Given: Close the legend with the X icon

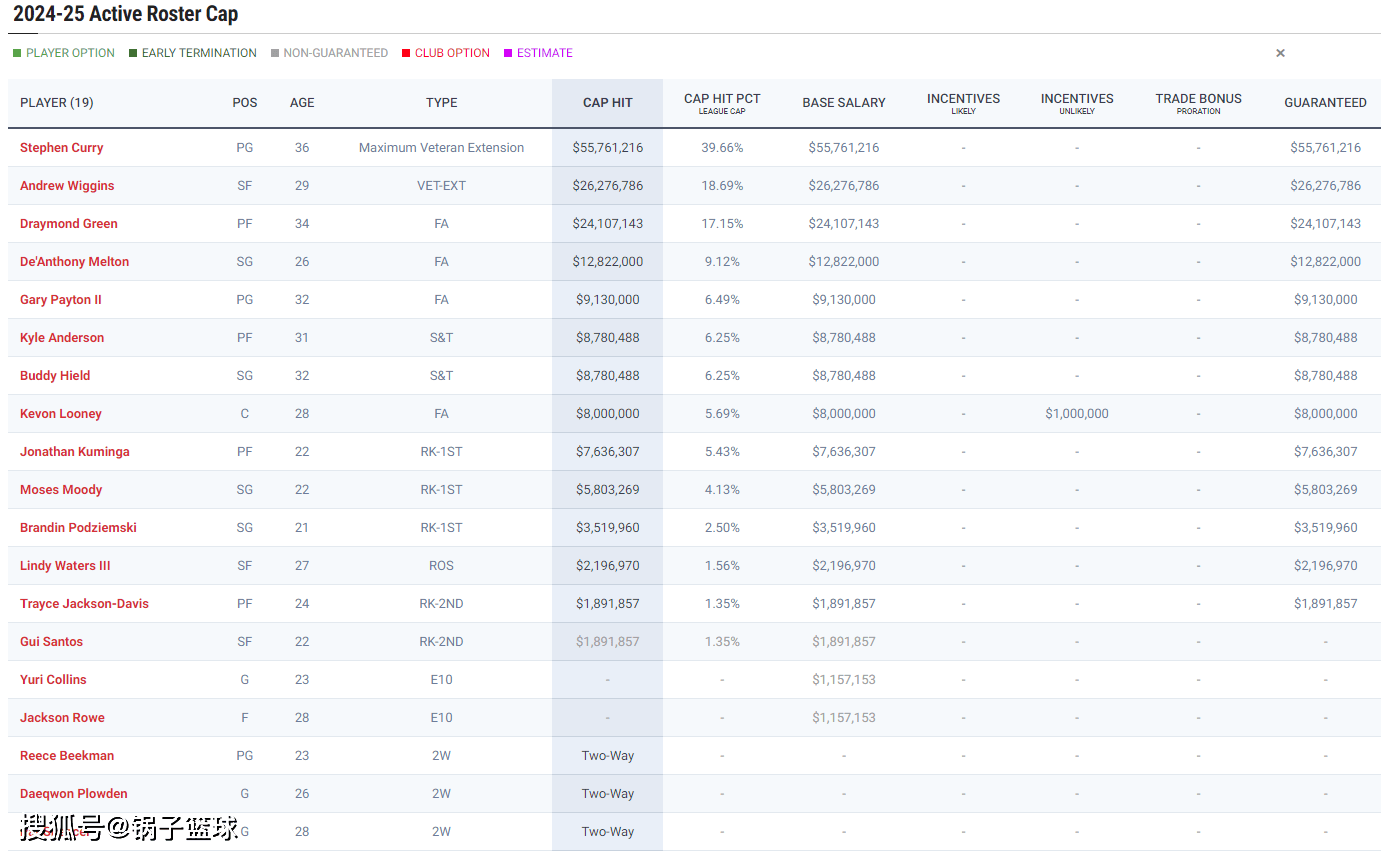Looking at the screenshot, I should click(x=1280, y=53).
